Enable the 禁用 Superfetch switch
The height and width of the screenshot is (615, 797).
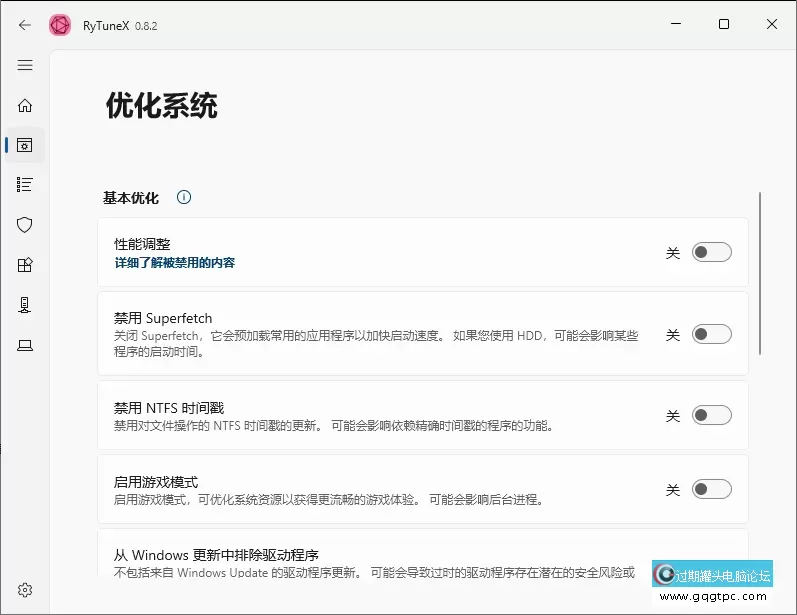tap(712, 334)
